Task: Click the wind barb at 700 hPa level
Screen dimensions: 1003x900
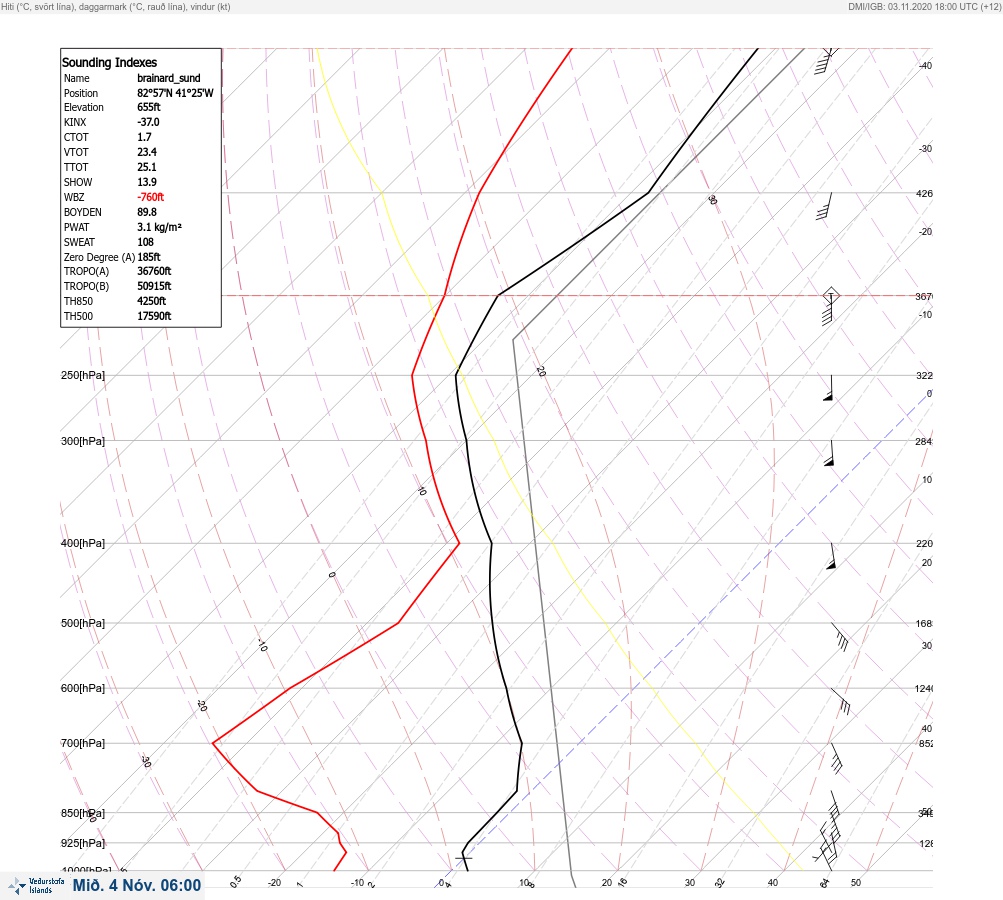Action: tap(836, 758)
